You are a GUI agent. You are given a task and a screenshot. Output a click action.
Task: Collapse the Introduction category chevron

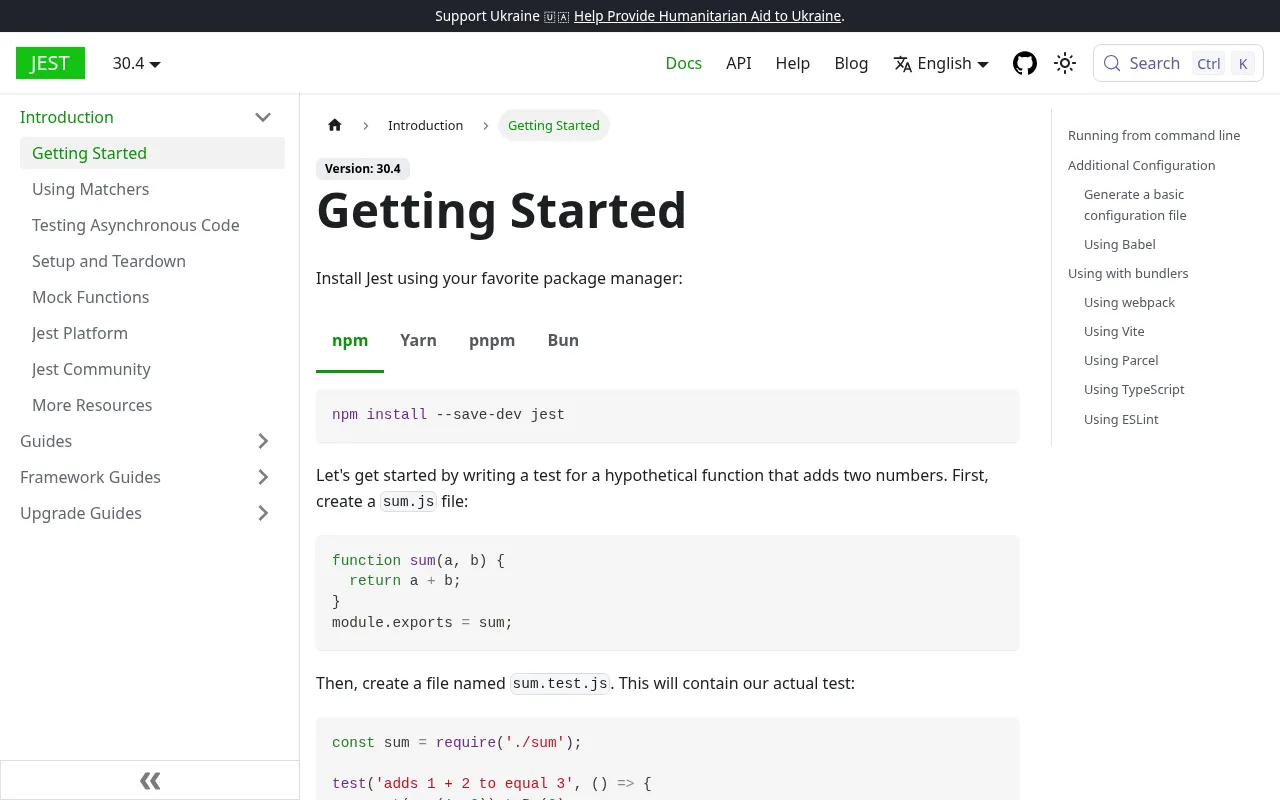(263, 117)
